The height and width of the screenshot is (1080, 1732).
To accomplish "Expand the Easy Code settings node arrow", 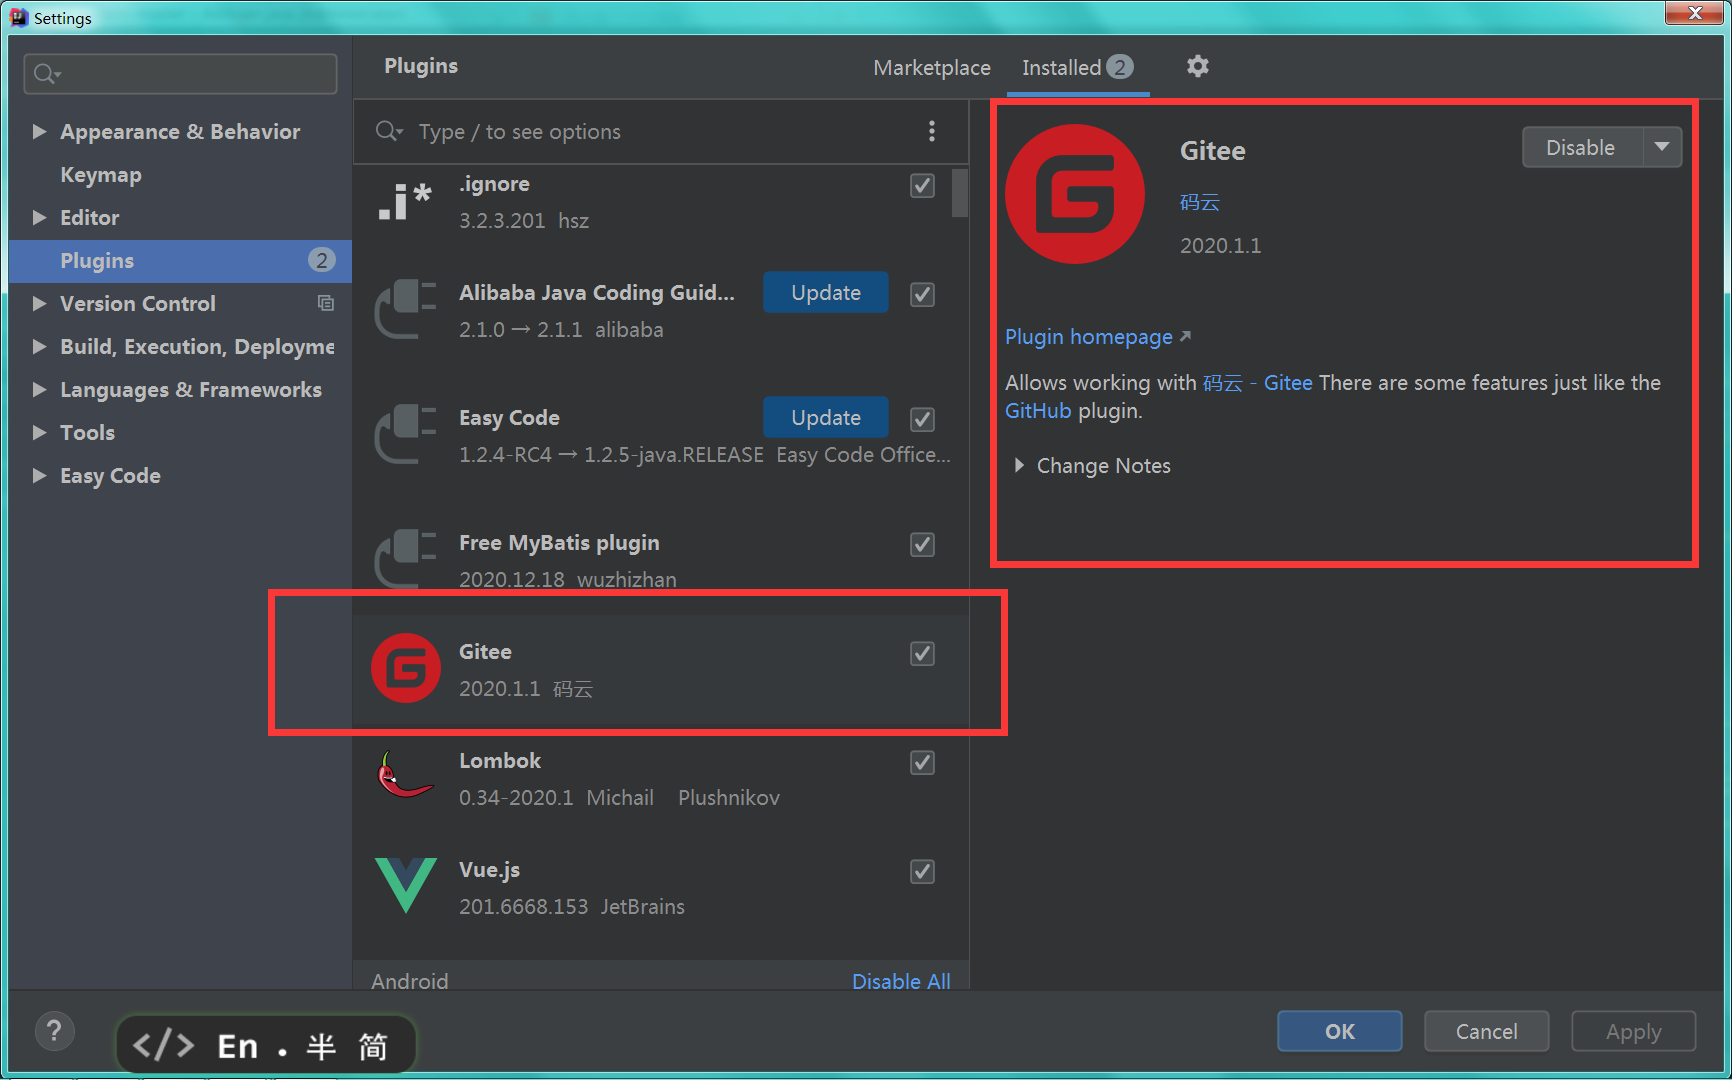I will click(39, 475).
